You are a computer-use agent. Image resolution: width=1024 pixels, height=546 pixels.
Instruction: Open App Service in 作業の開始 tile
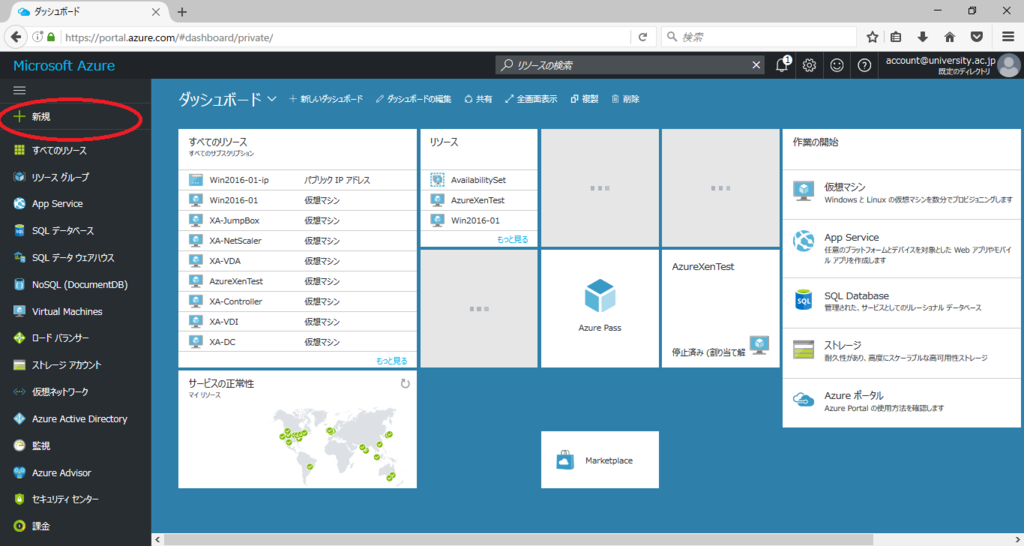pos(901,248)
